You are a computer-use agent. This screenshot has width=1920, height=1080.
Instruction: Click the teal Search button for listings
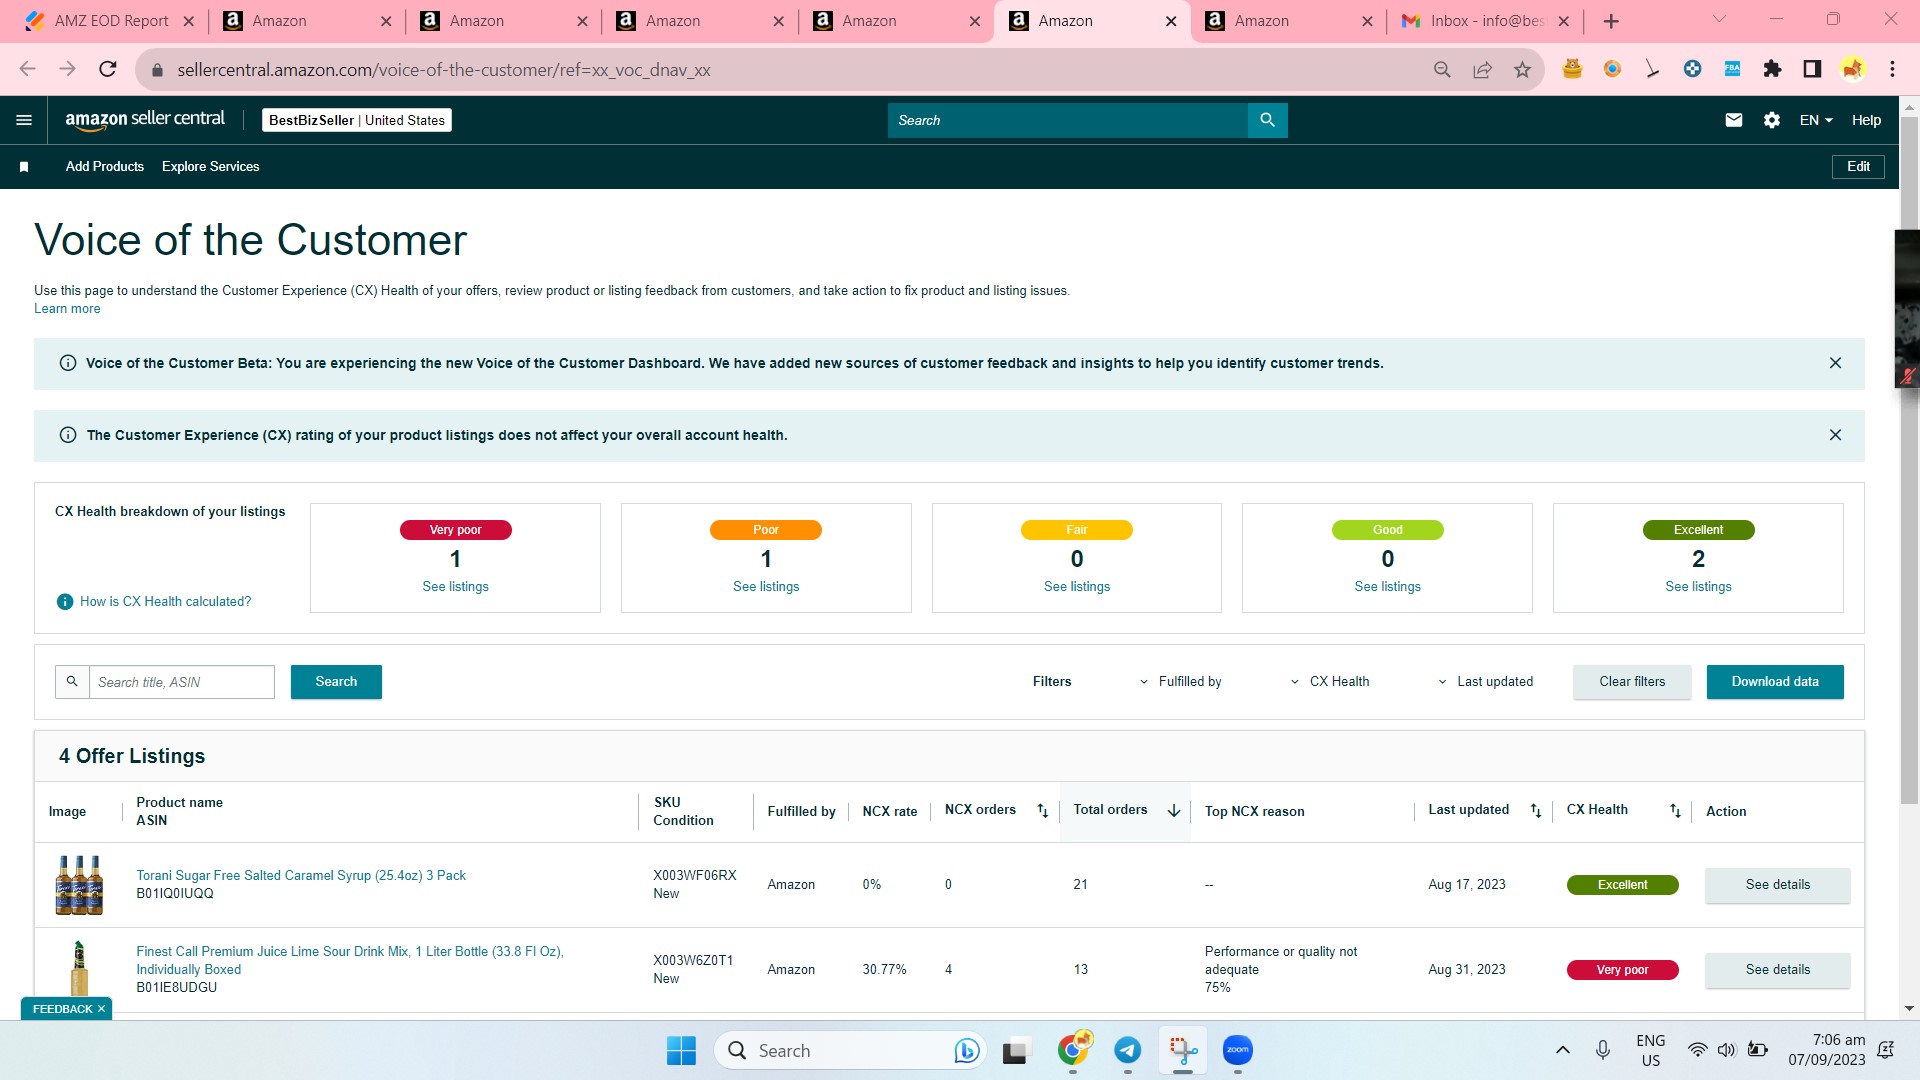[336, 682]
